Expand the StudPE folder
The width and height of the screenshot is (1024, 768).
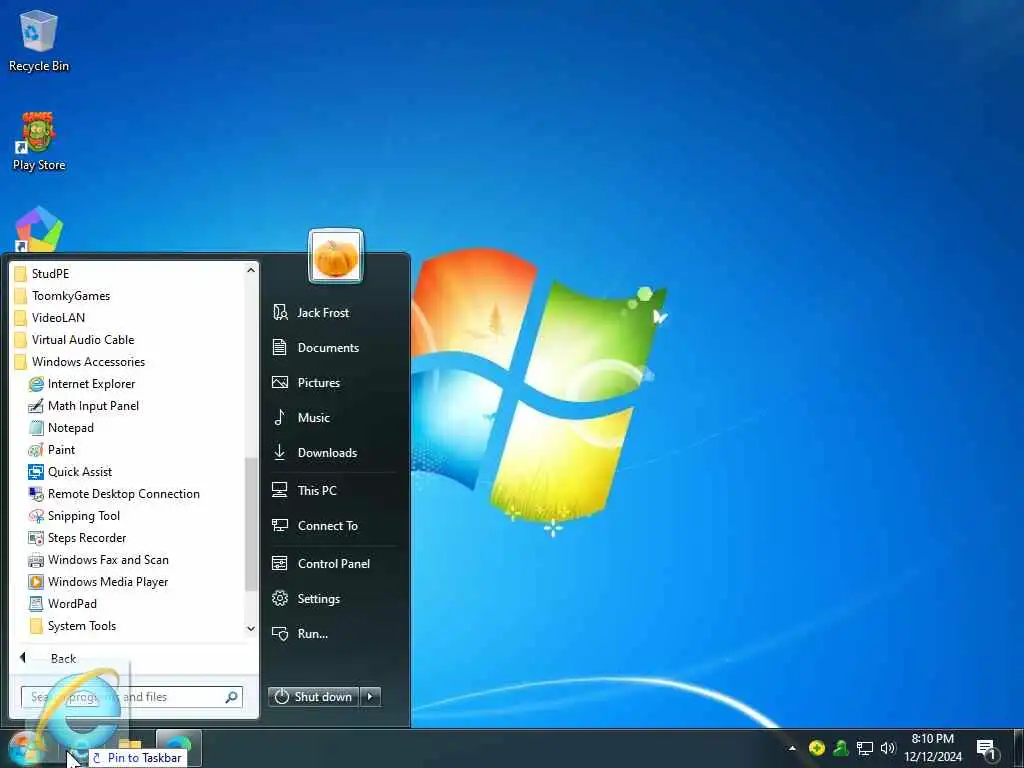42,274
